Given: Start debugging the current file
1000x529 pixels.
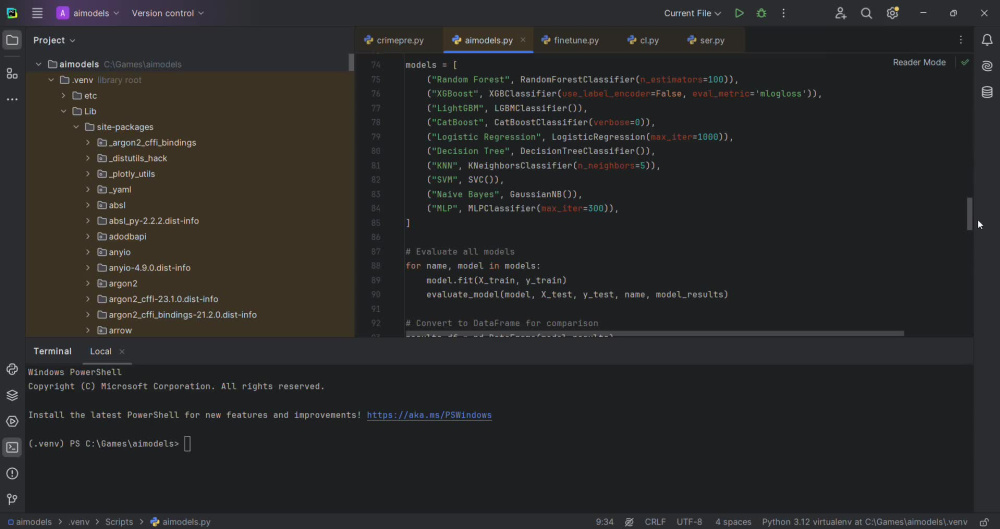Looking at the screenshot, I should coord(761,13).
